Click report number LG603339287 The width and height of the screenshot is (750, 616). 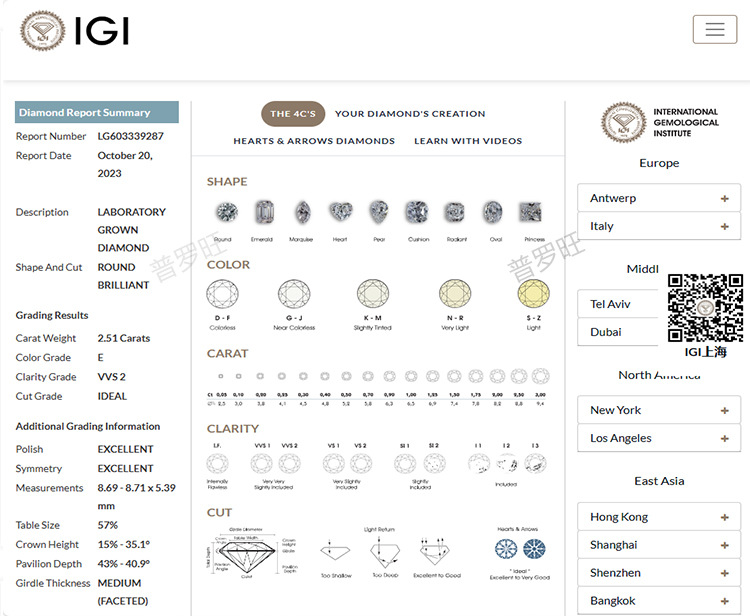coord(131,136)
